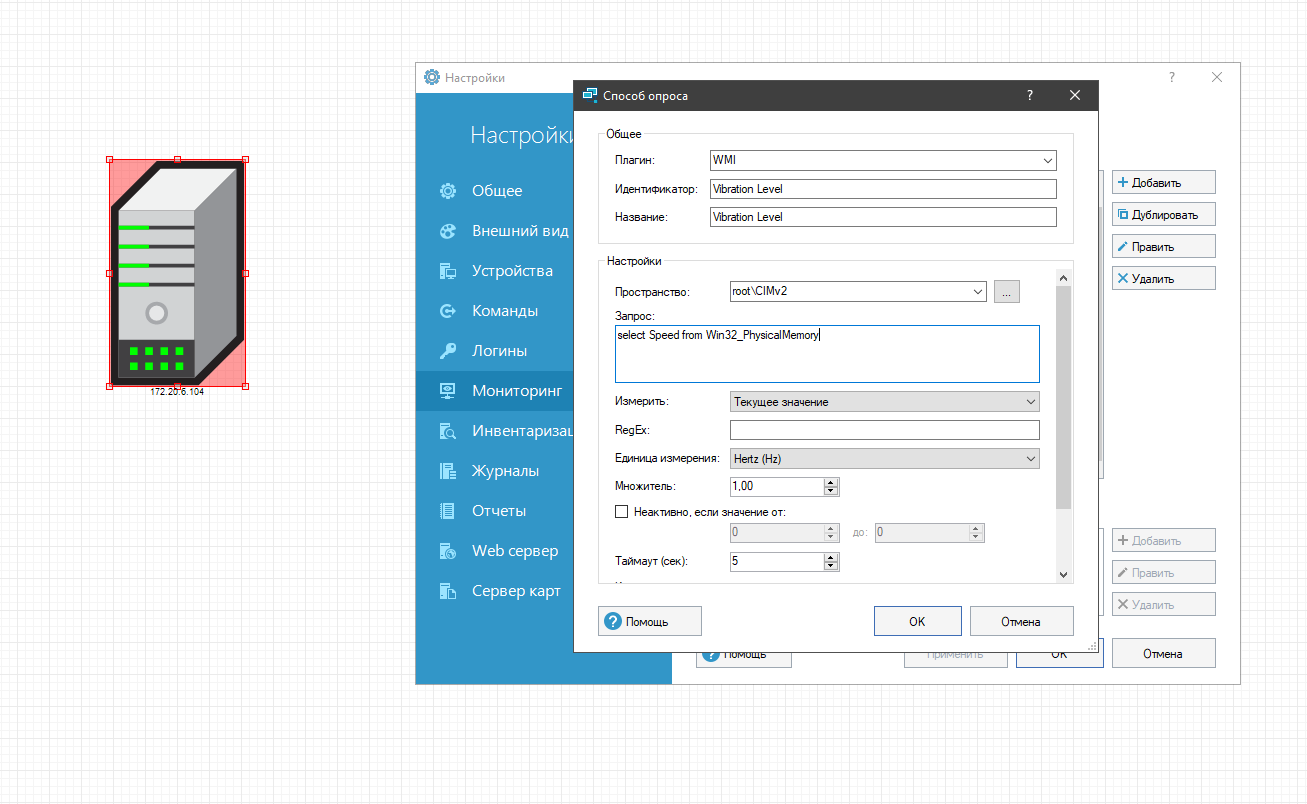Decrease the Множитель value with down arrow

(831, 491)
